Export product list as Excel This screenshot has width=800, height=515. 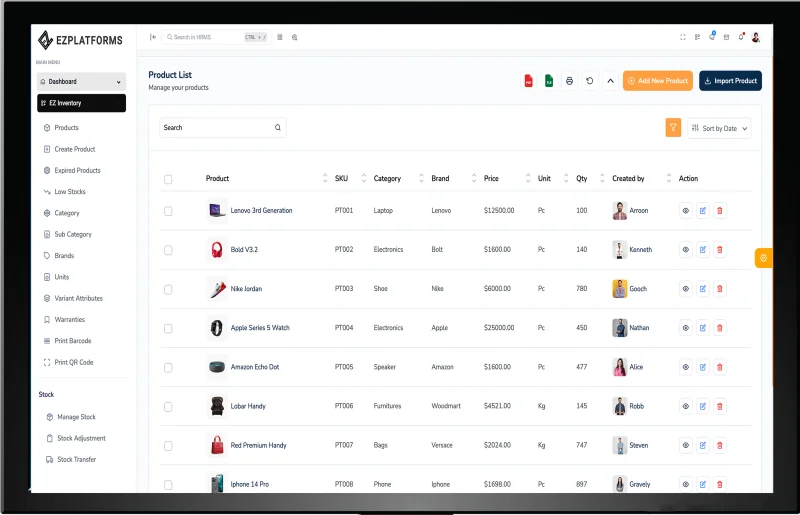[549, 81]
